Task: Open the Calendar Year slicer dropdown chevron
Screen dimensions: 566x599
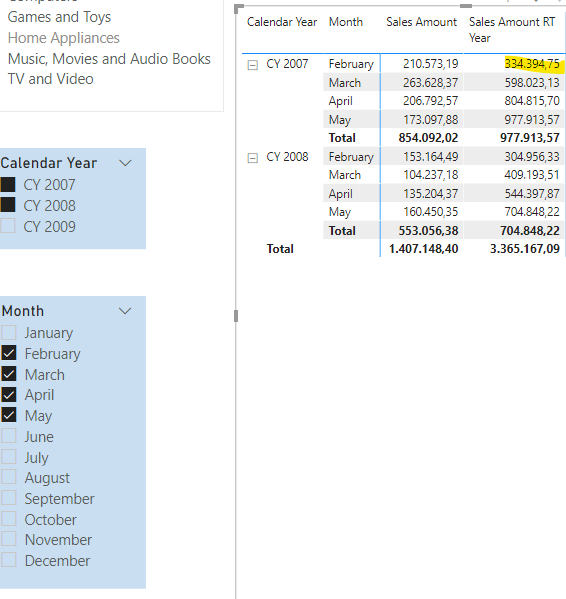Action: click(x=125, y=163)
